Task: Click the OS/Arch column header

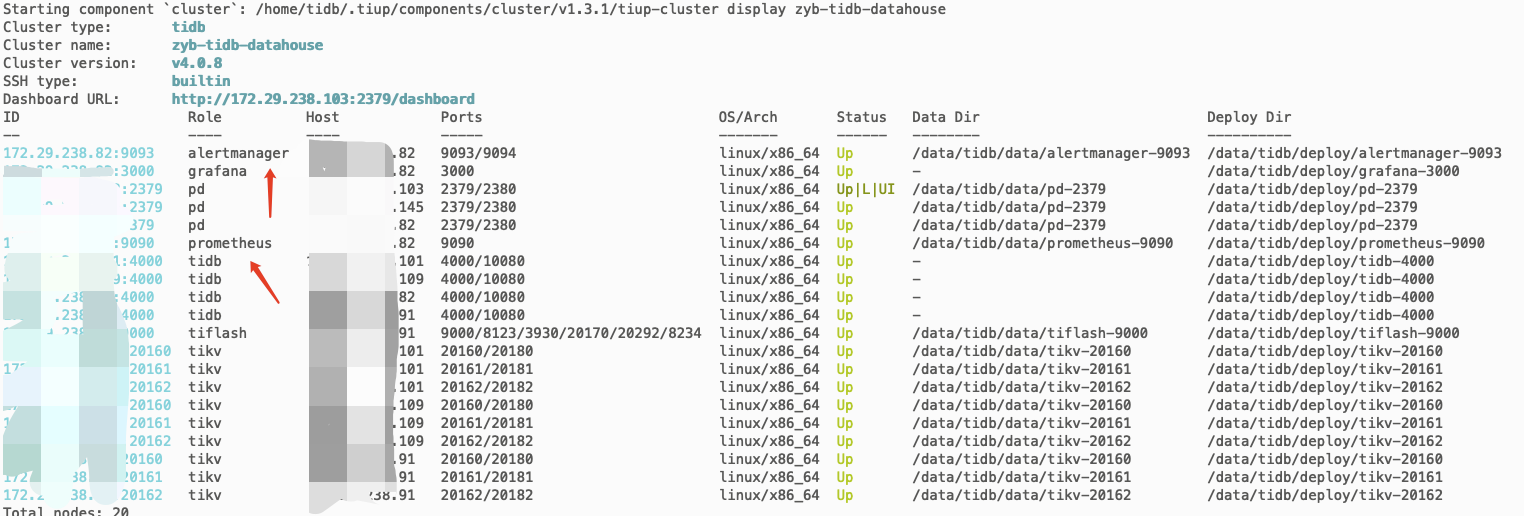Action: click(x=748, y=117)
